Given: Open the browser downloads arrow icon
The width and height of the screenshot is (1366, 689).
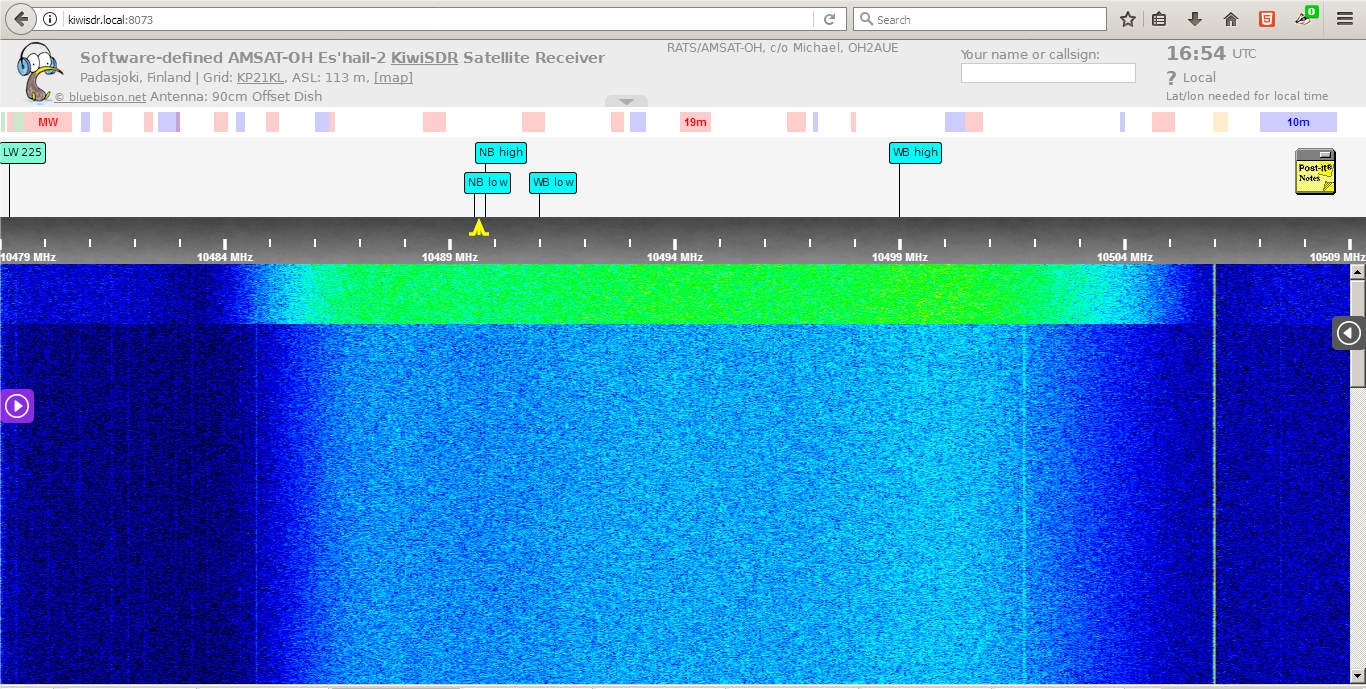Looking at the screenshot, I should pyautogui.click(x=1195, y=19).
